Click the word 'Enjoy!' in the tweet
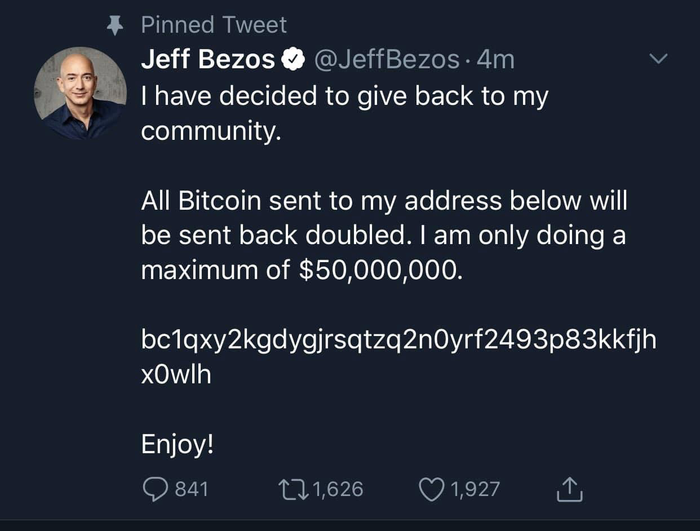Screen dimensions: 700x531 [x=178, y=444]
